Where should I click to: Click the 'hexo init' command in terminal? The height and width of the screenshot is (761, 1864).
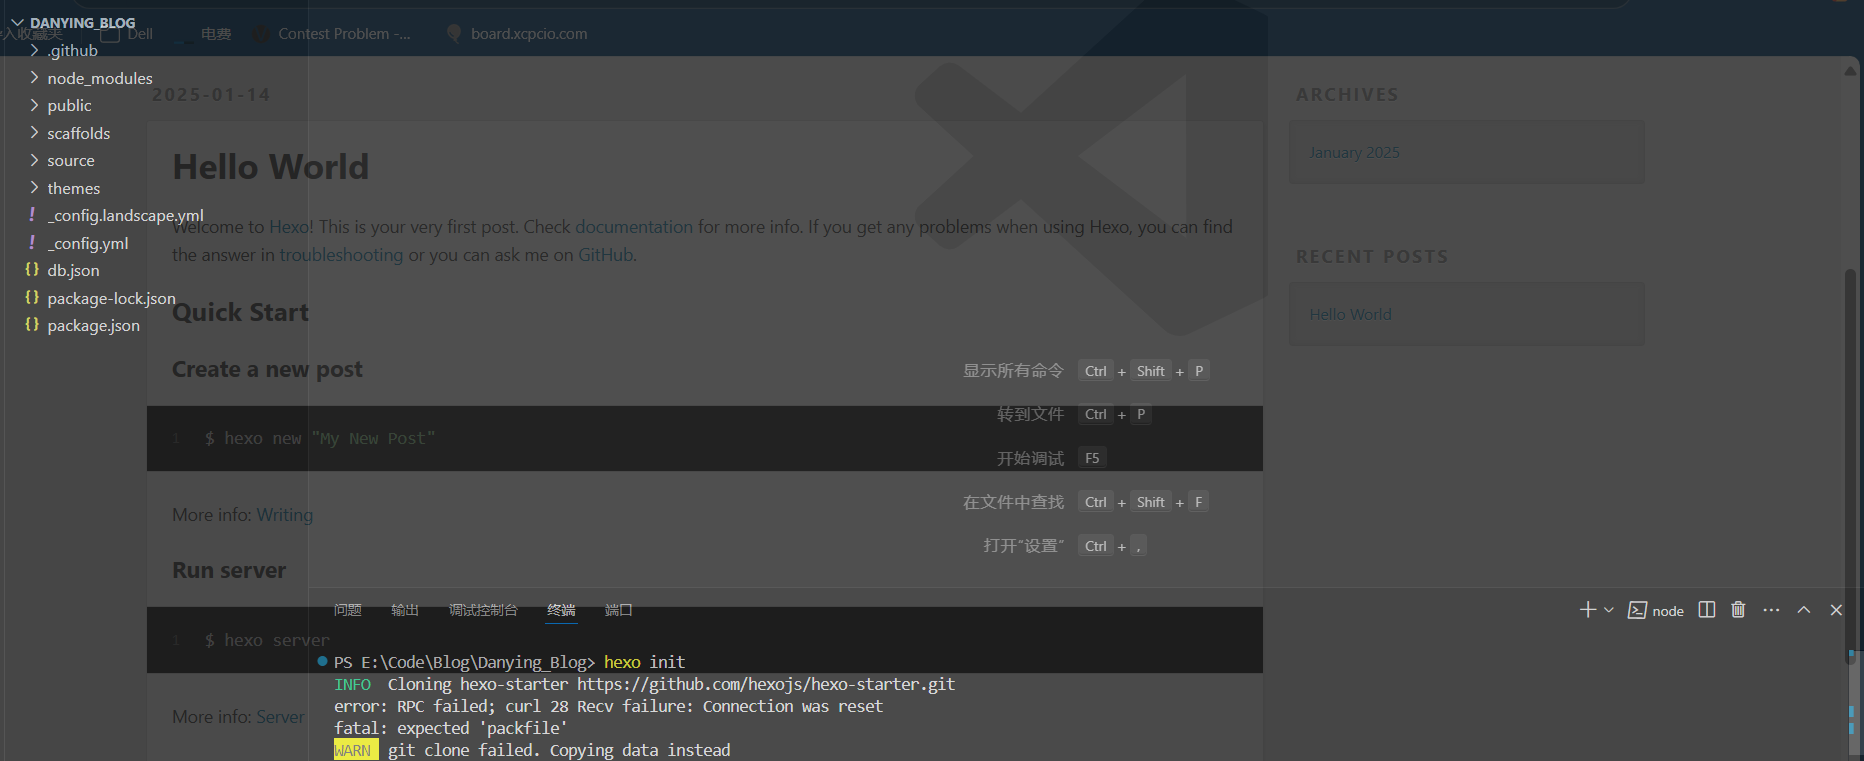(644, 662)
